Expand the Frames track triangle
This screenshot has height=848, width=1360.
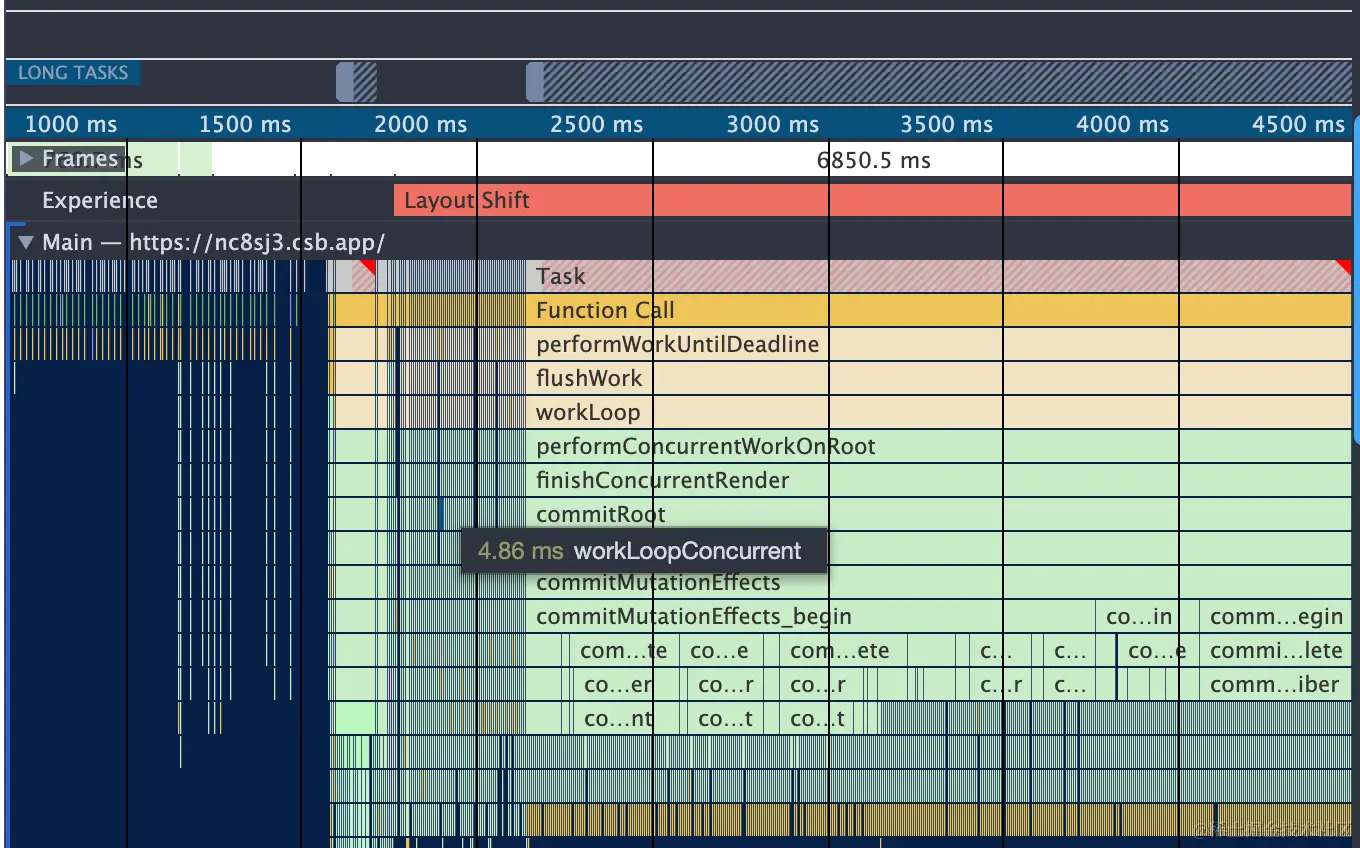click(x=26, y=158)
